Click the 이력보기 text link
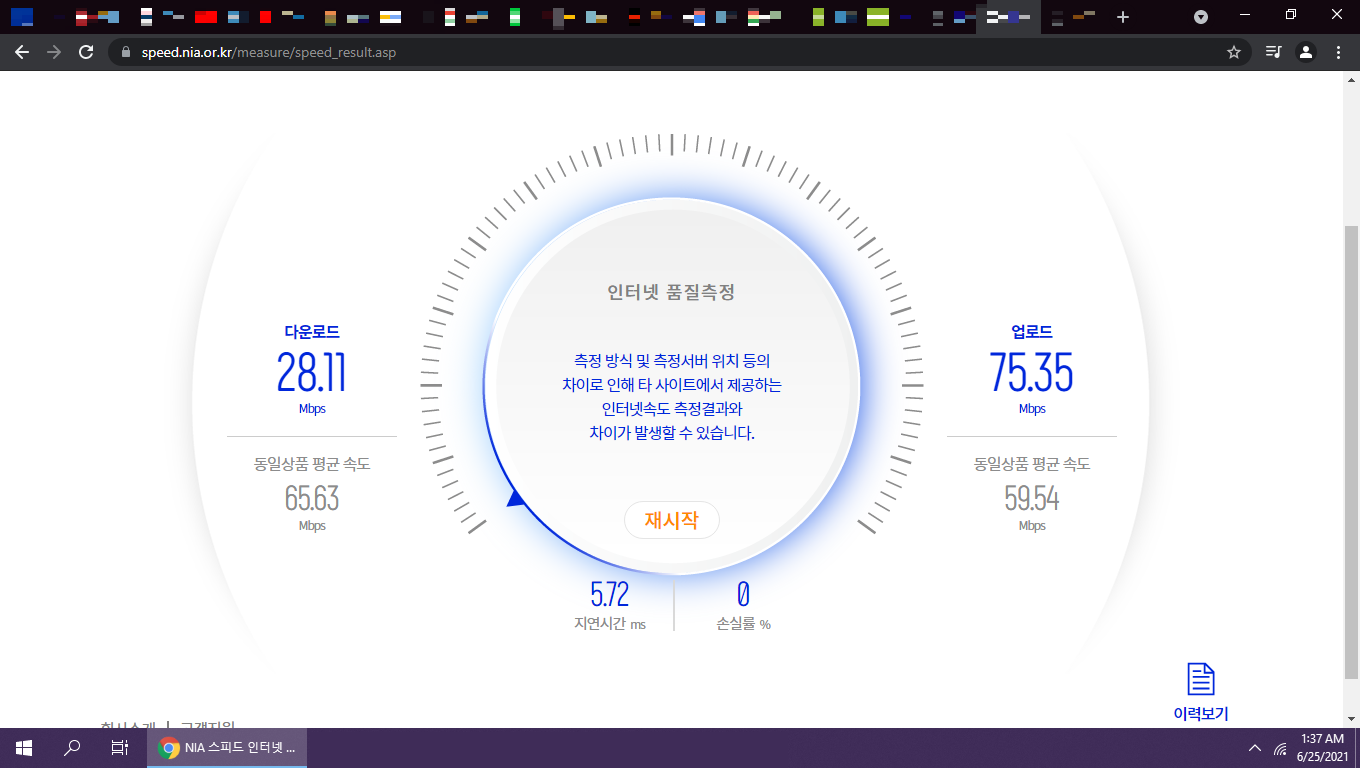 tap(1200, 714)
